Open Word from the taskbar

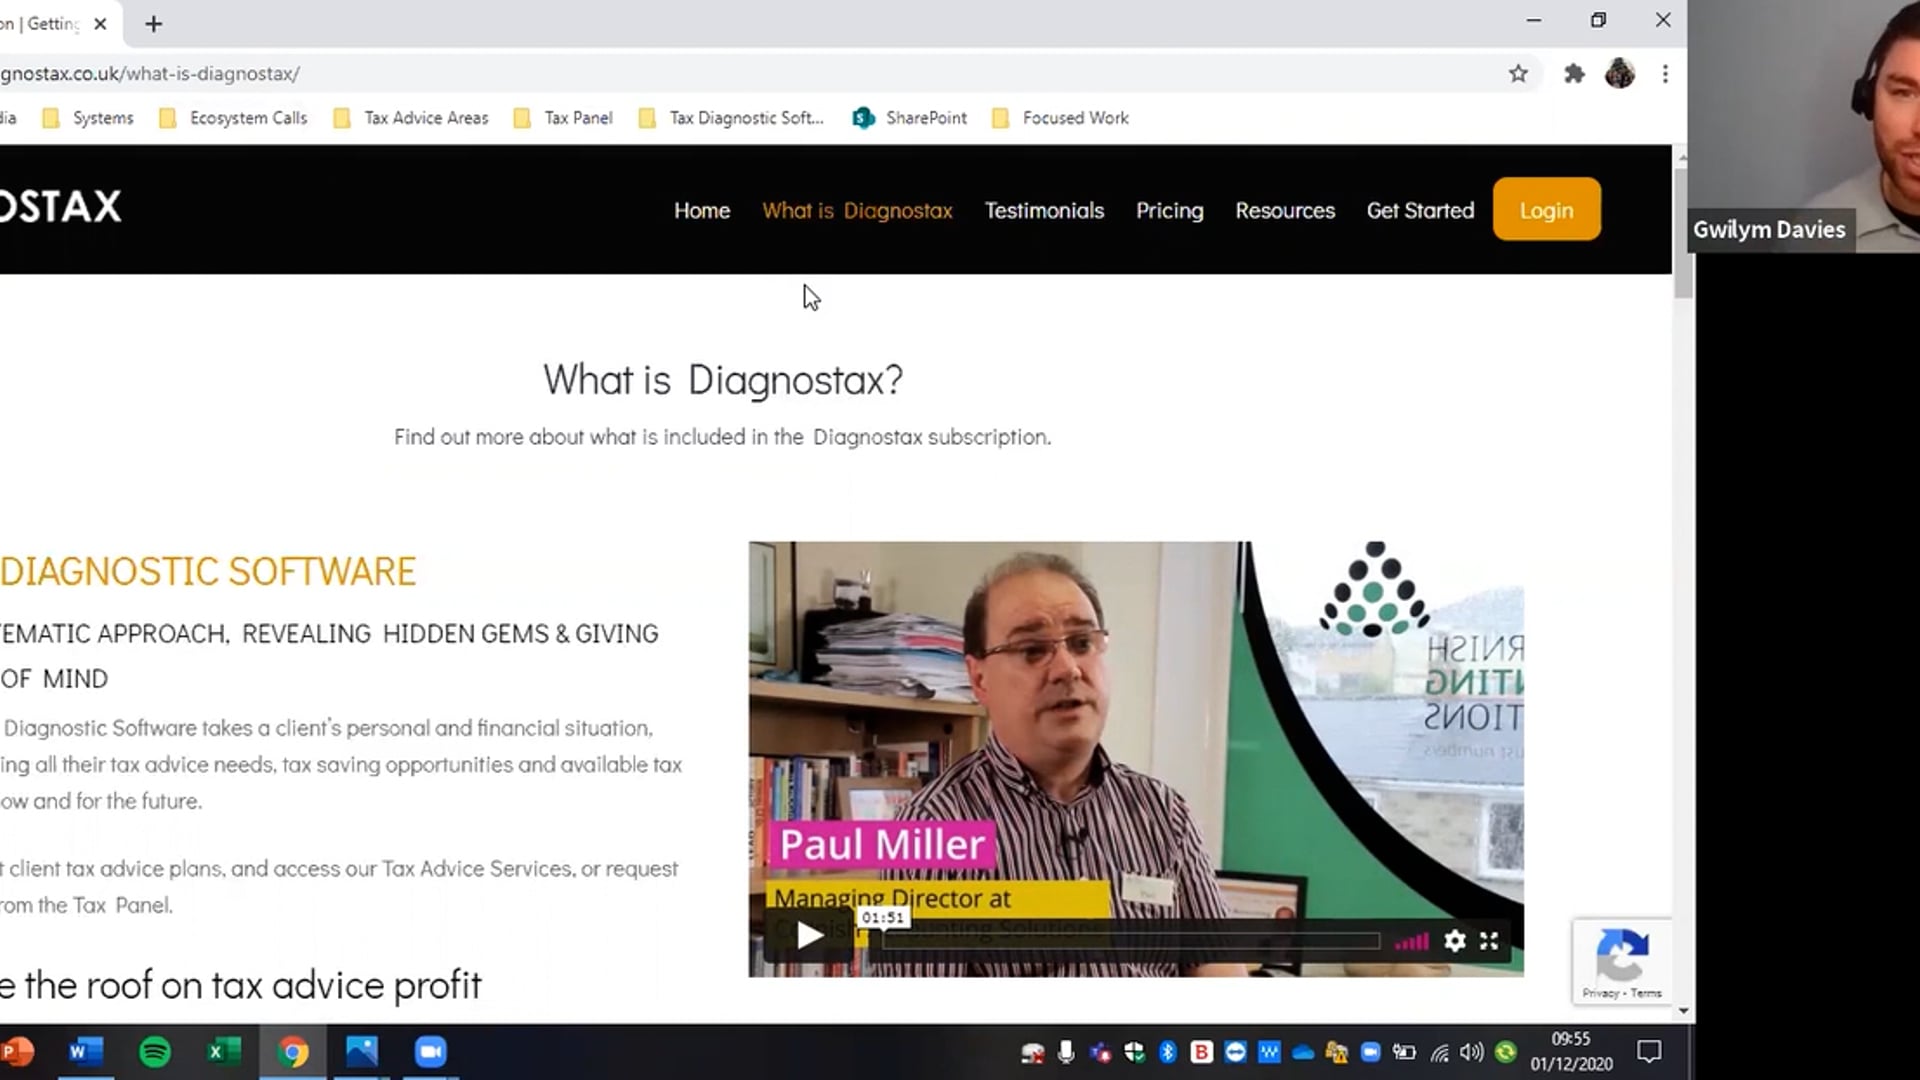(x=86, y=1052)
